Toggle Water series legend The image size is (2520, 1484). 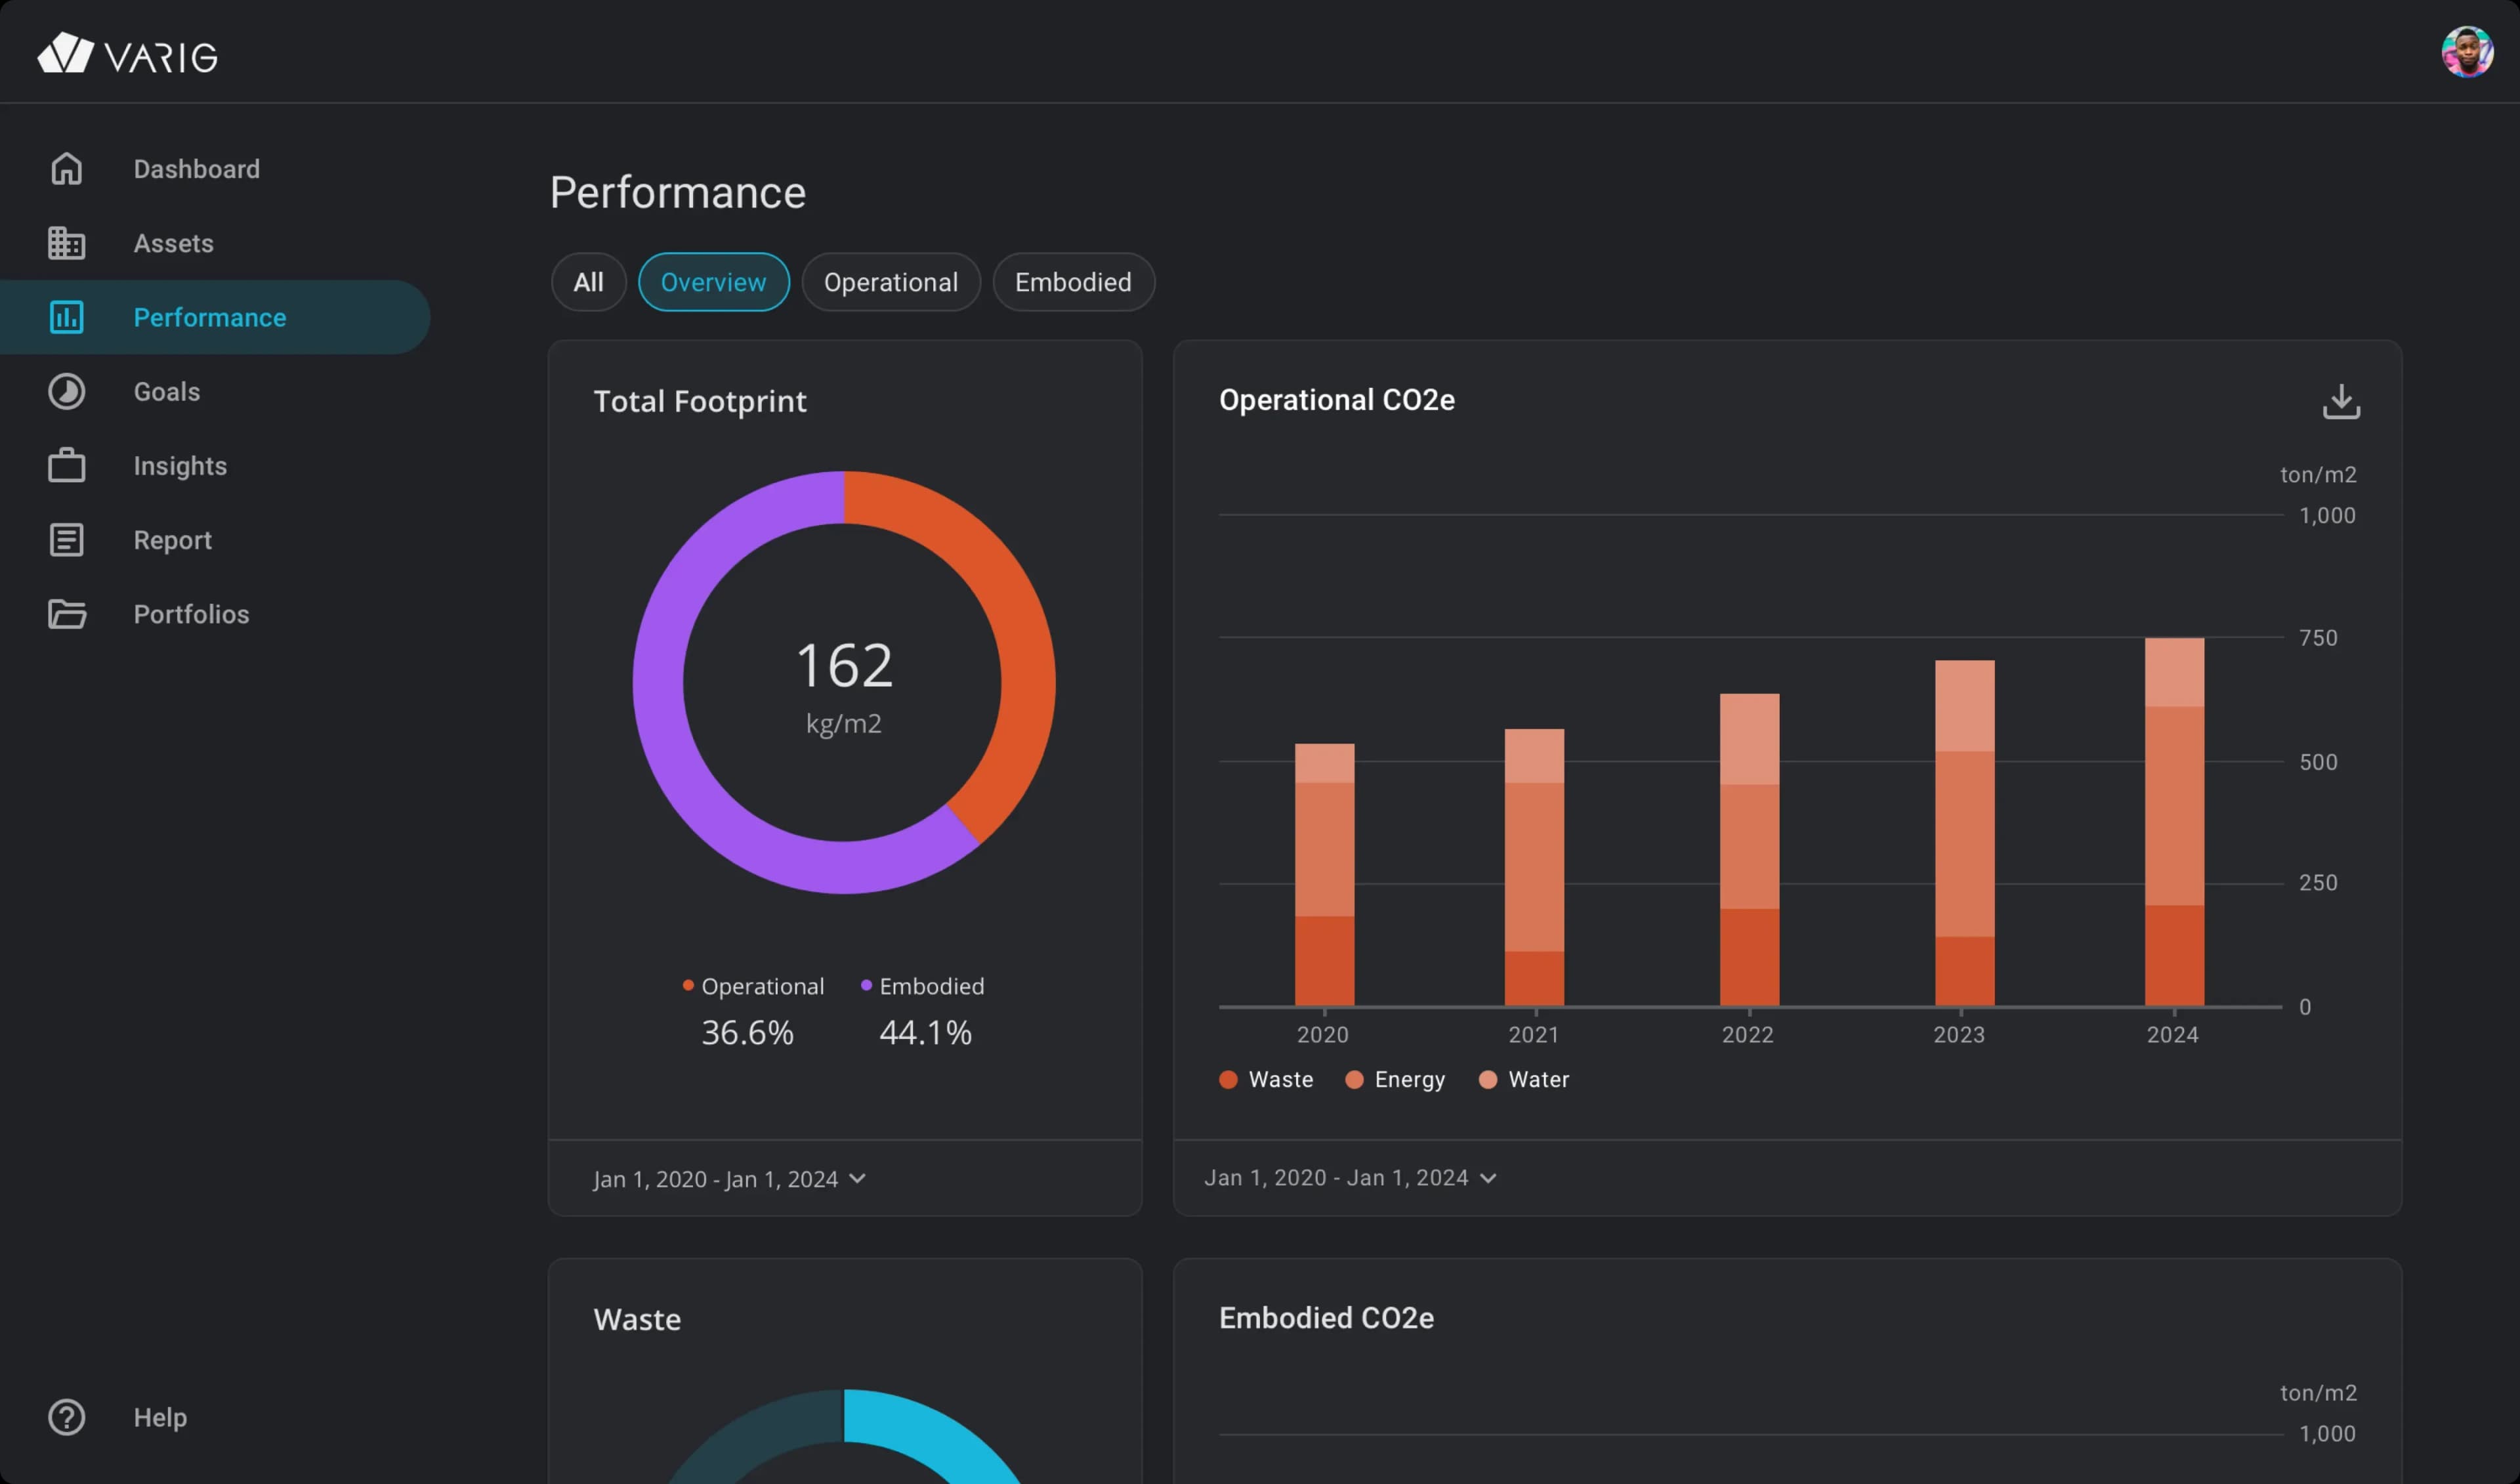(x=1523, y=1079)
